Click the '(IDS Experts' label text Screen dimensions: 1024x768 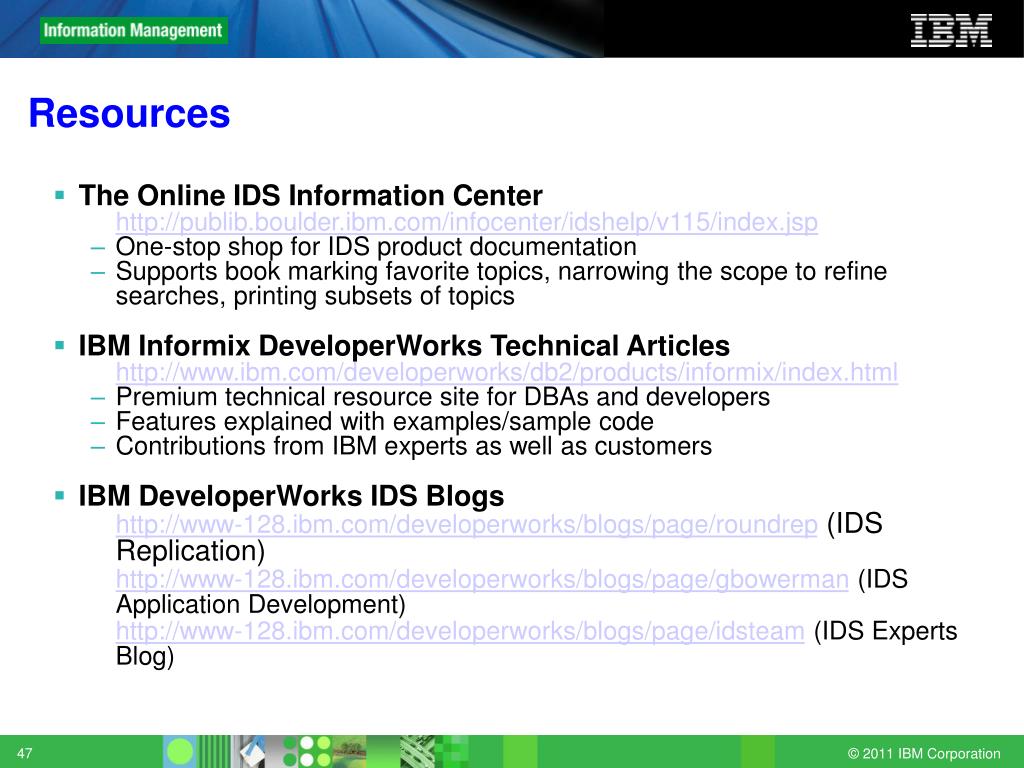click(886, 632)
